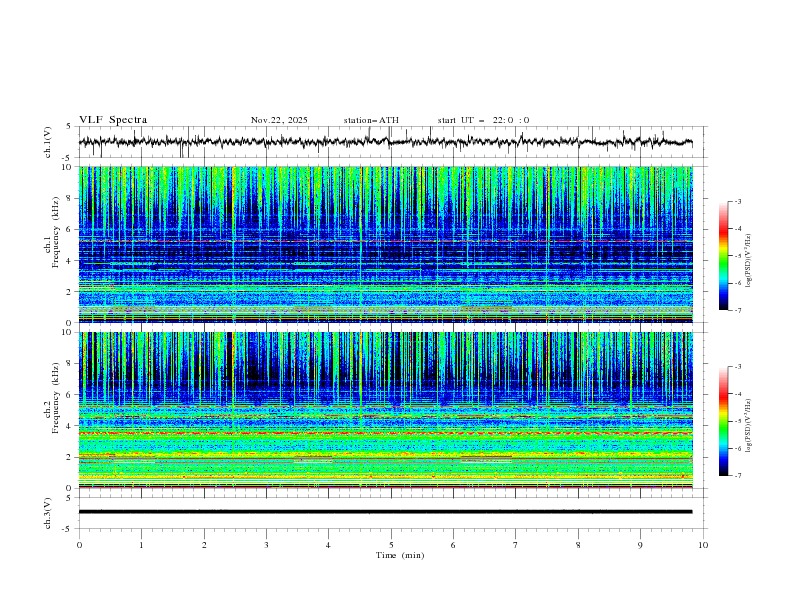Click the ch.2 spectrogram panel

coord(386,410)
